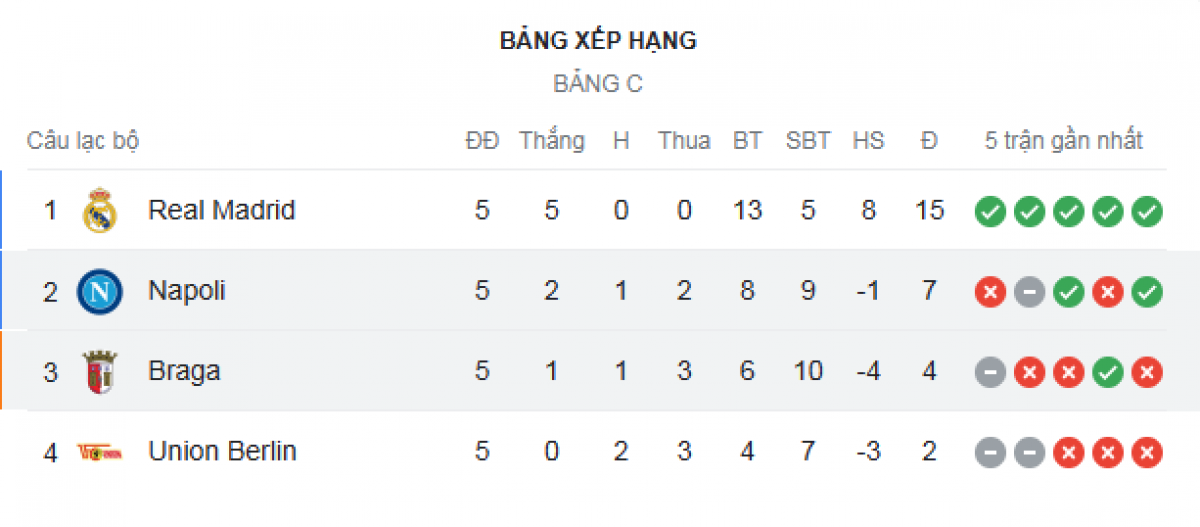This screenshot has width=1200, height=527.
Task: Click the Real Madrid club crest
Action: 100,211
